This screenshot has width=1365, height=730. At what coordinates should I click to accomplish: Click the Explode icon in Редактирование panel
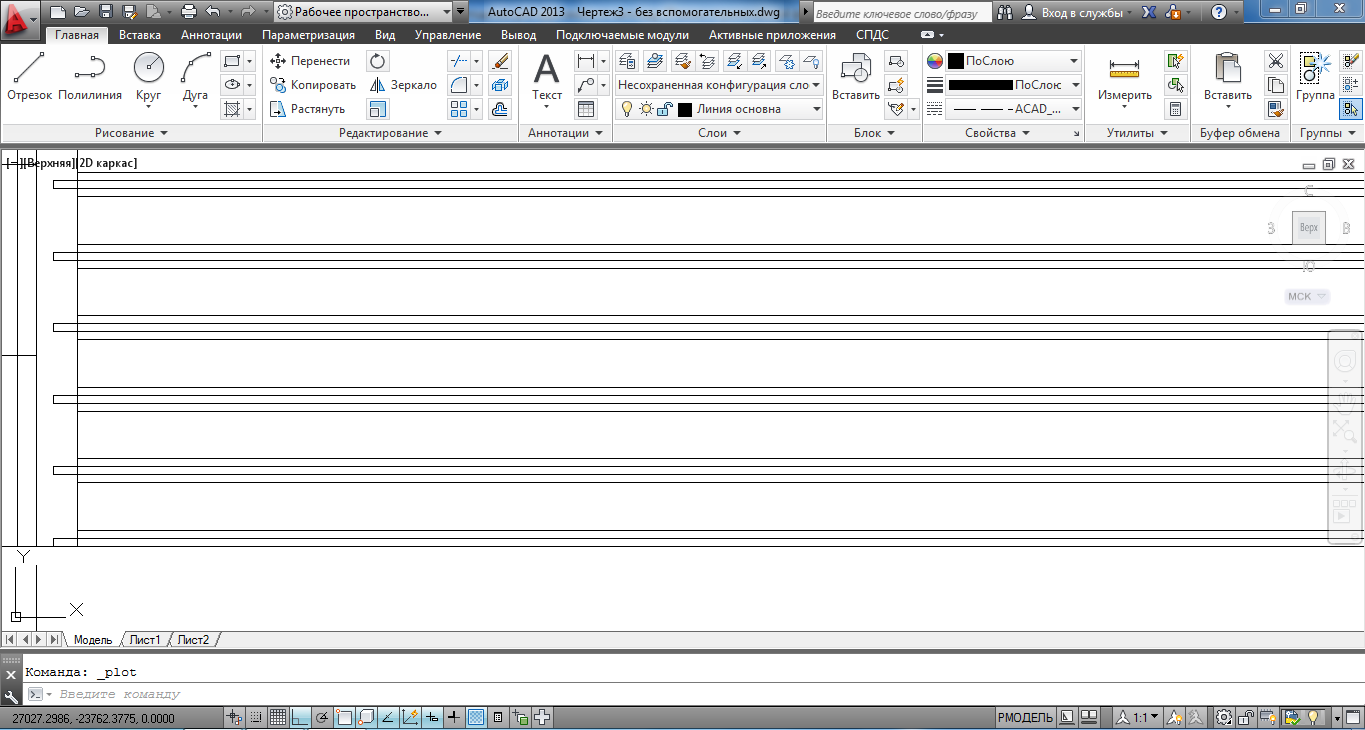tap(500, 85)
